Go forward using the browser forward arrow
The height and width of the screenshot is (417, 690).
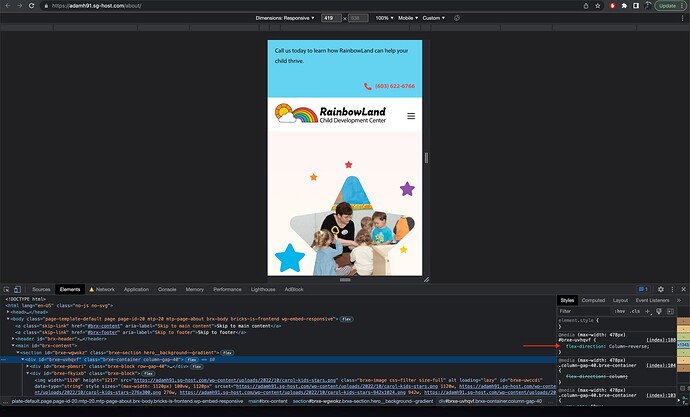(19, 6)
